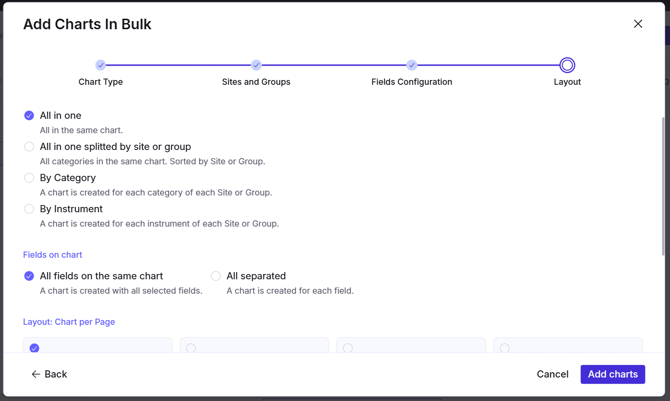Screen dimensions: 670x401
Task: Click the Fields Configuration step checkmark
Action: (411, 65)
